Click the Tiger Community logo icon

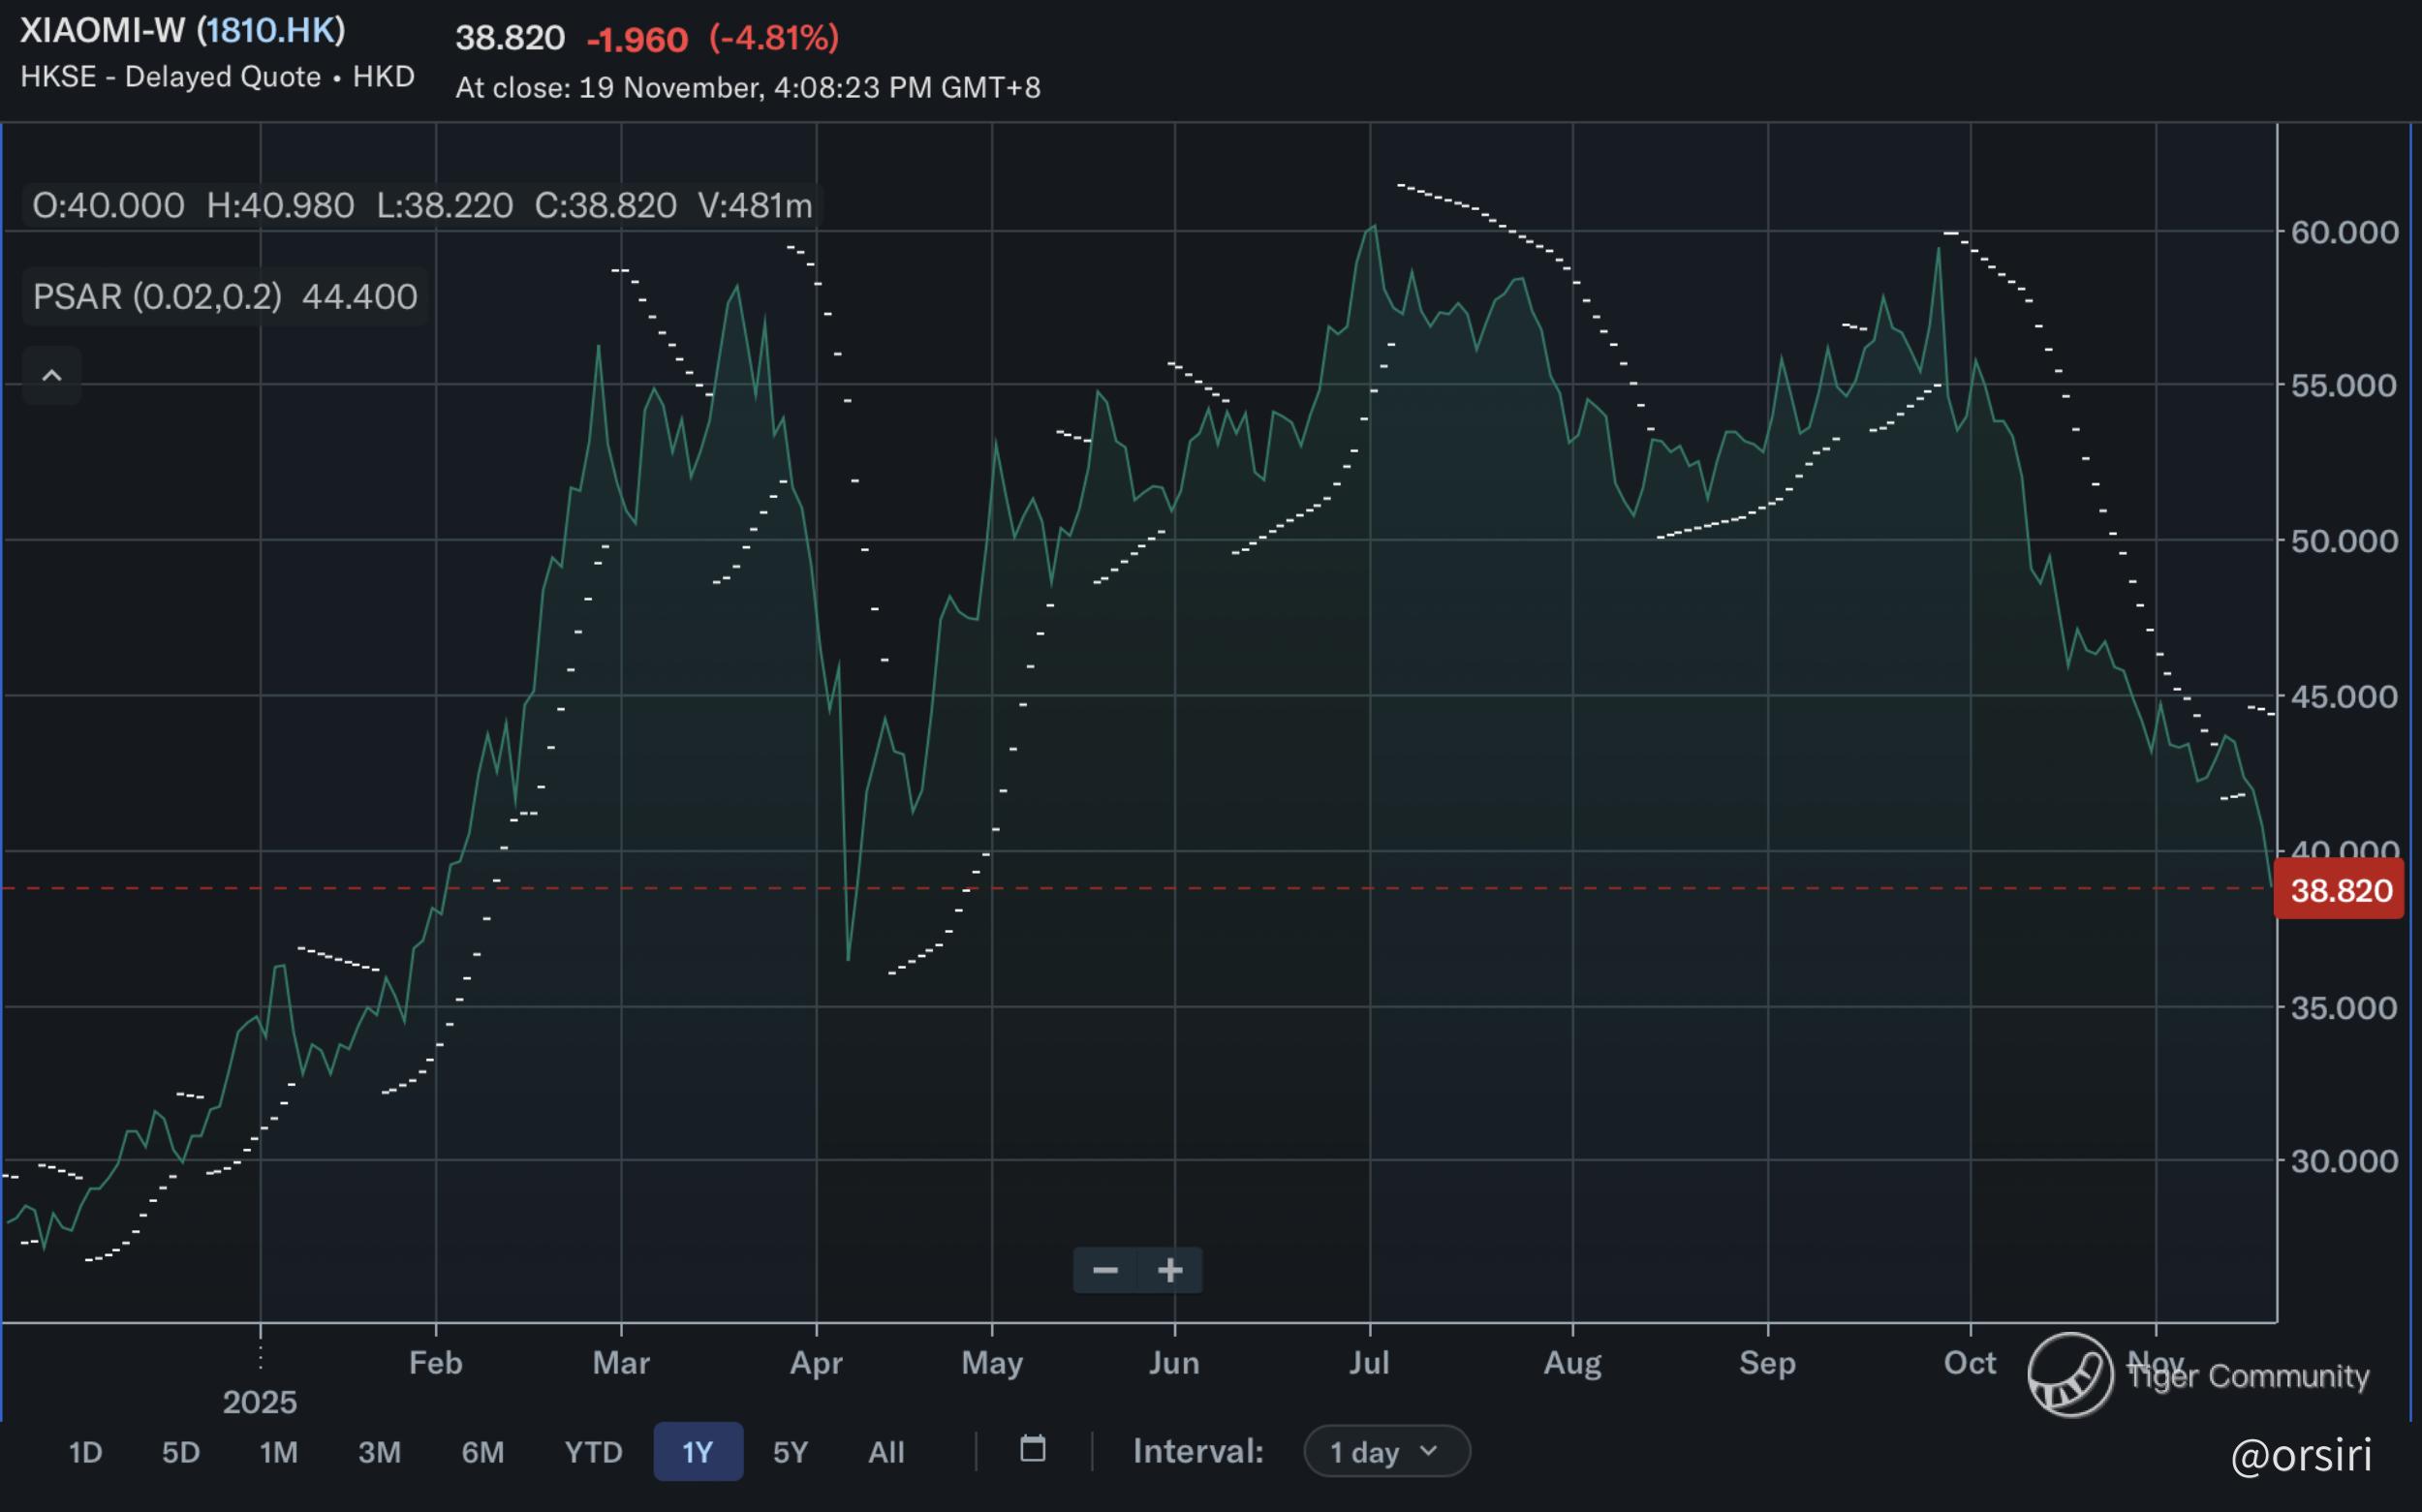[x=2070, y=1375]
